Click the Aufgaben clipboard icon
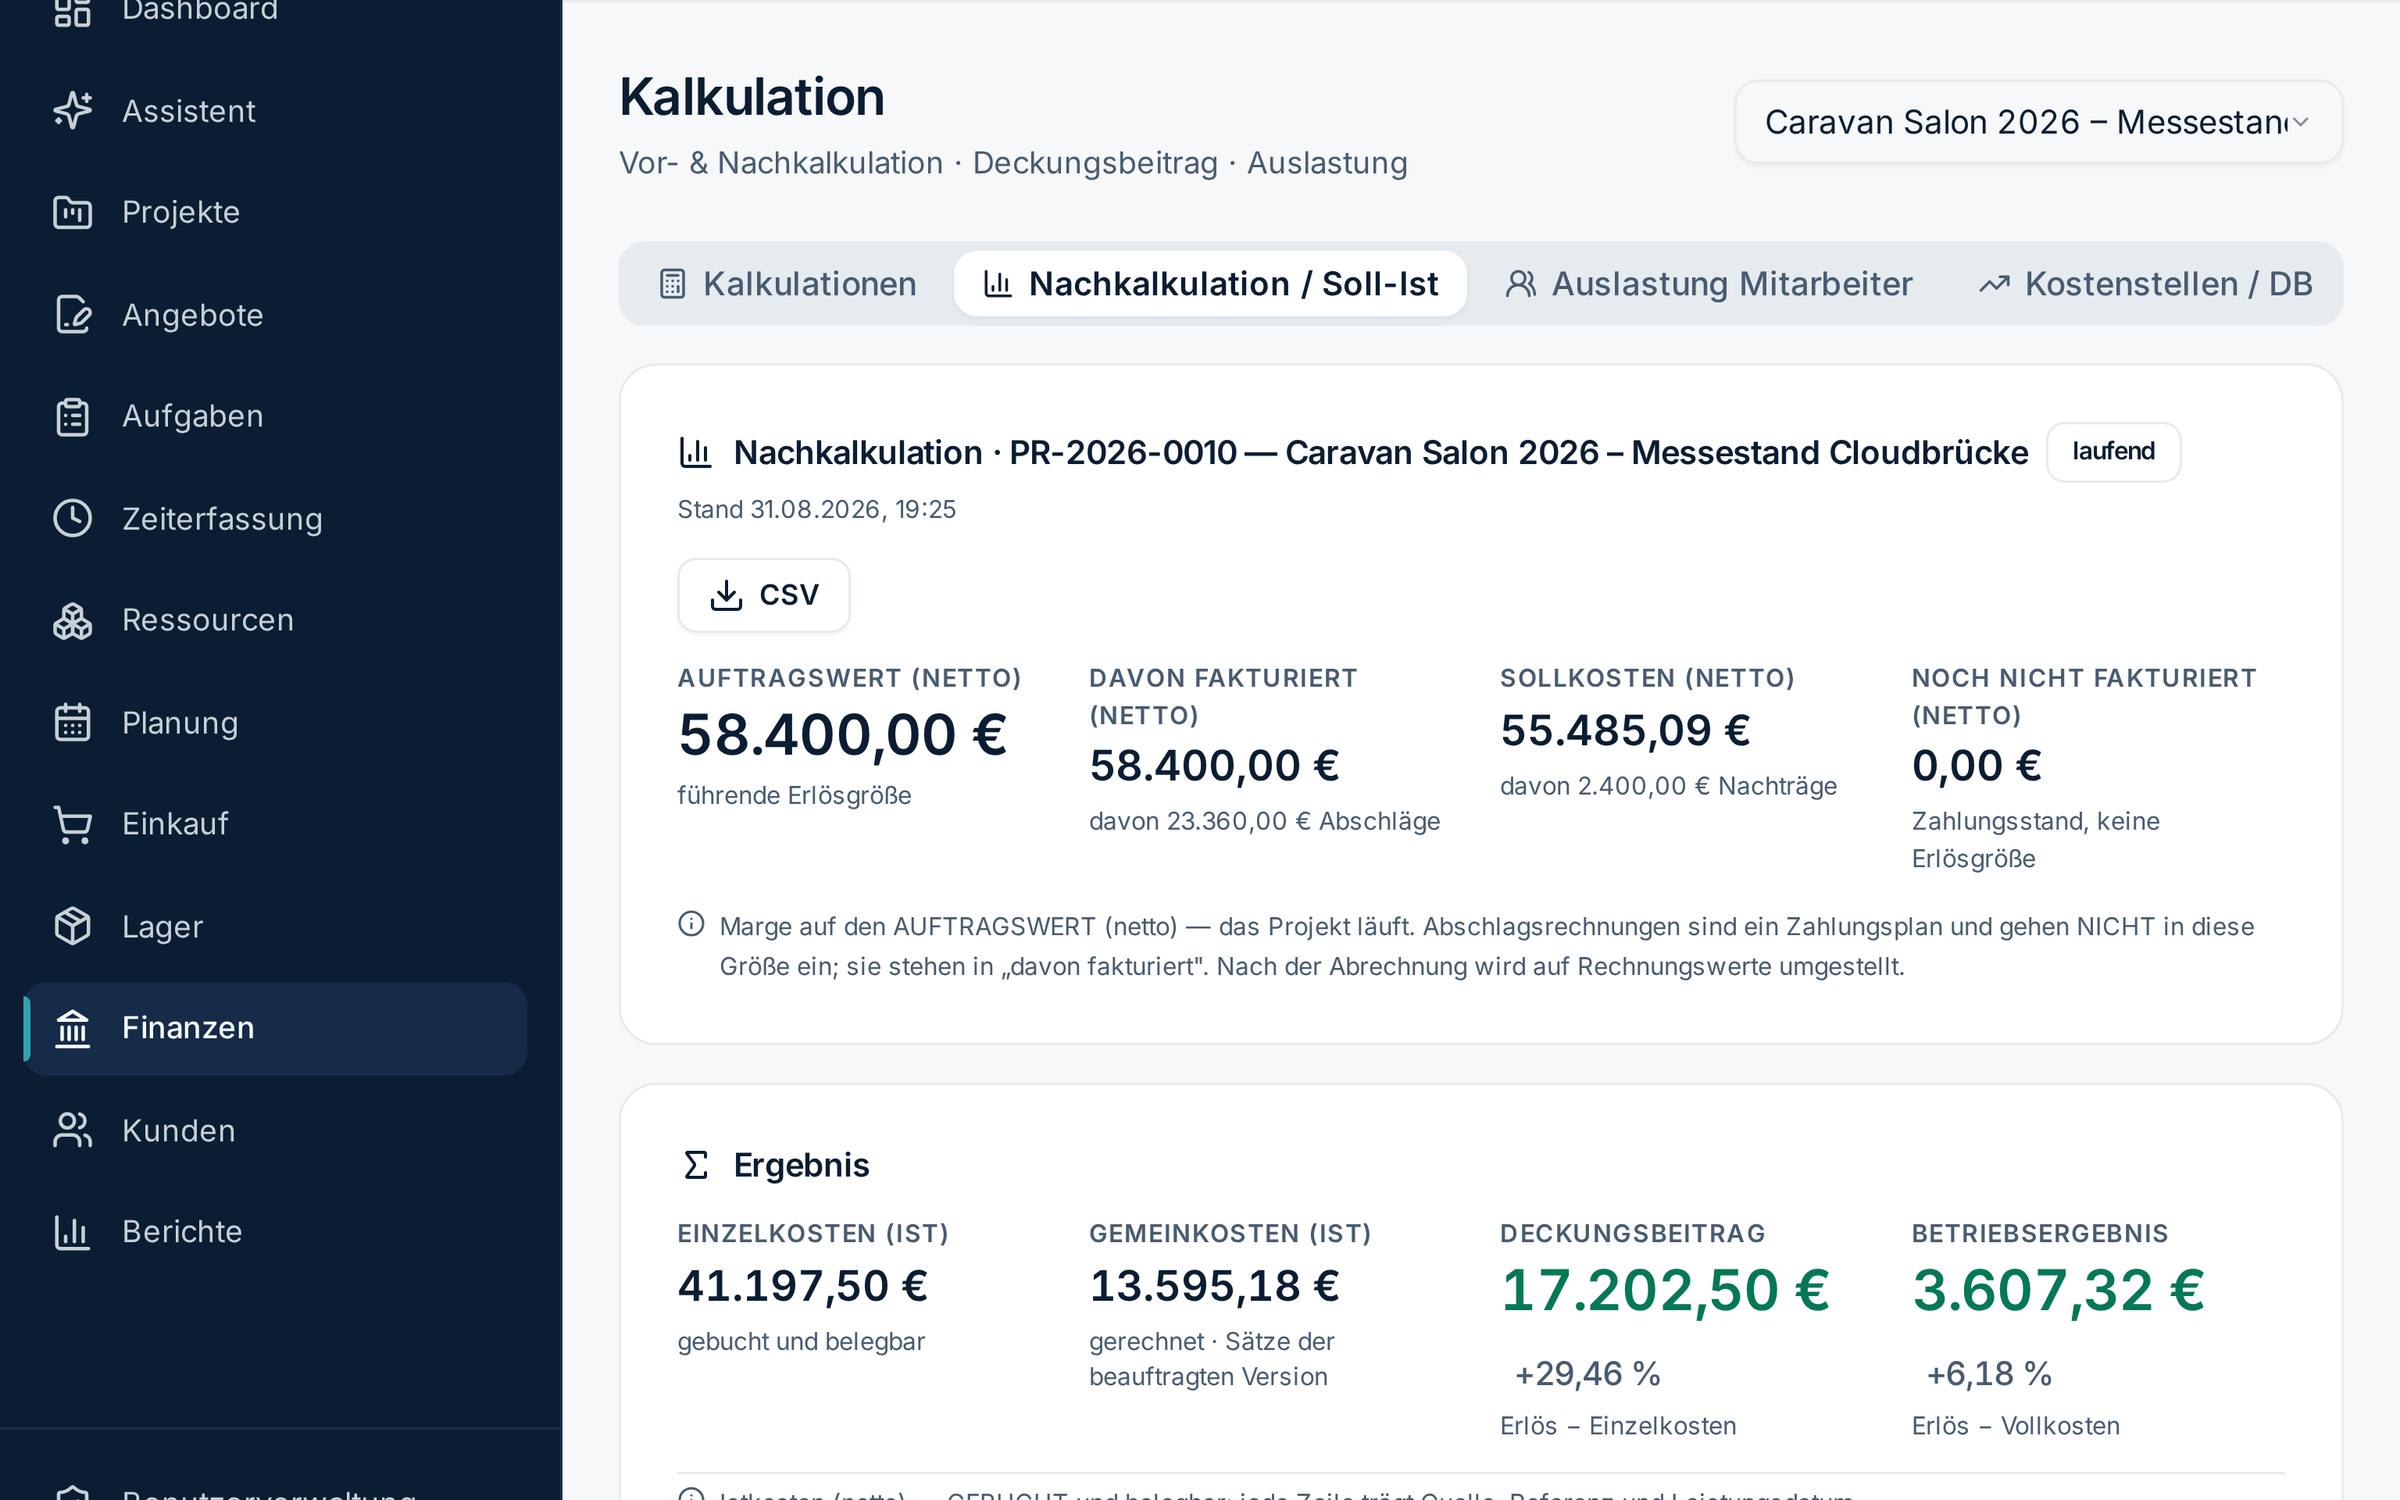Screen dimensions: 2400x1500 pyautogui.click(x=73, y=416)
